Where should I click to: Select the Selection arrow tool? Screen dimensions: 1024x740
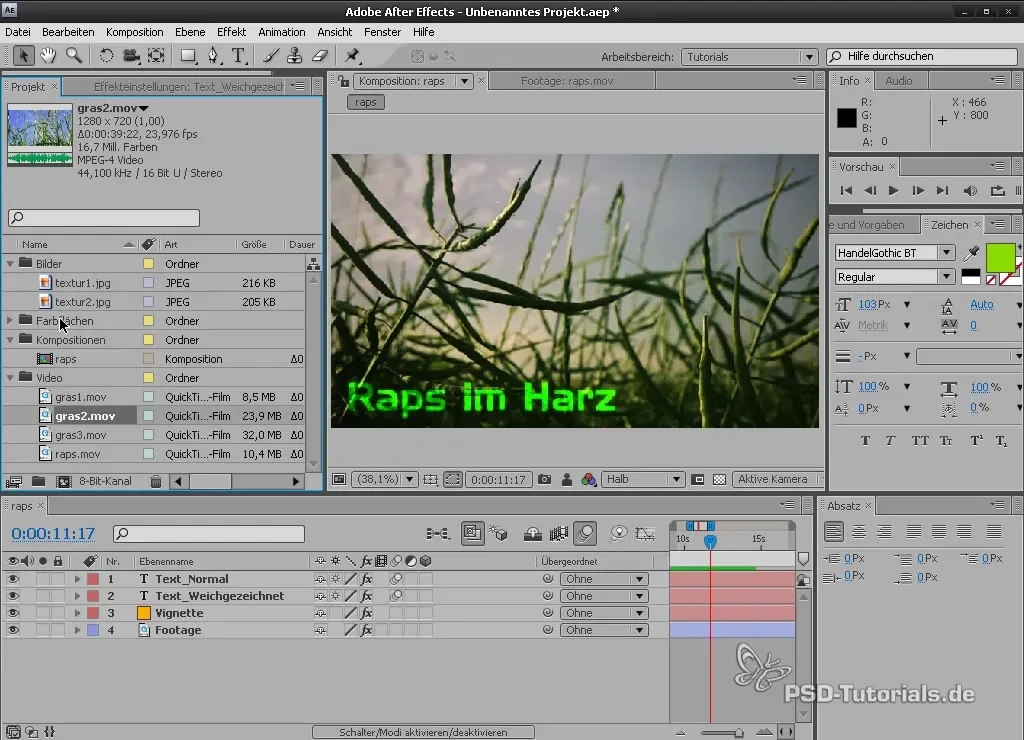(24, 56)
